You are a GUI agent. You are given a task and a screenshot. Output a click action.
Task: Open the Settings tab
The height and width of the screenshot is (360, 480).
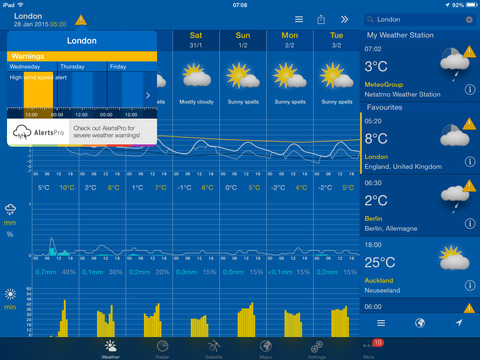tap(317, 349)
